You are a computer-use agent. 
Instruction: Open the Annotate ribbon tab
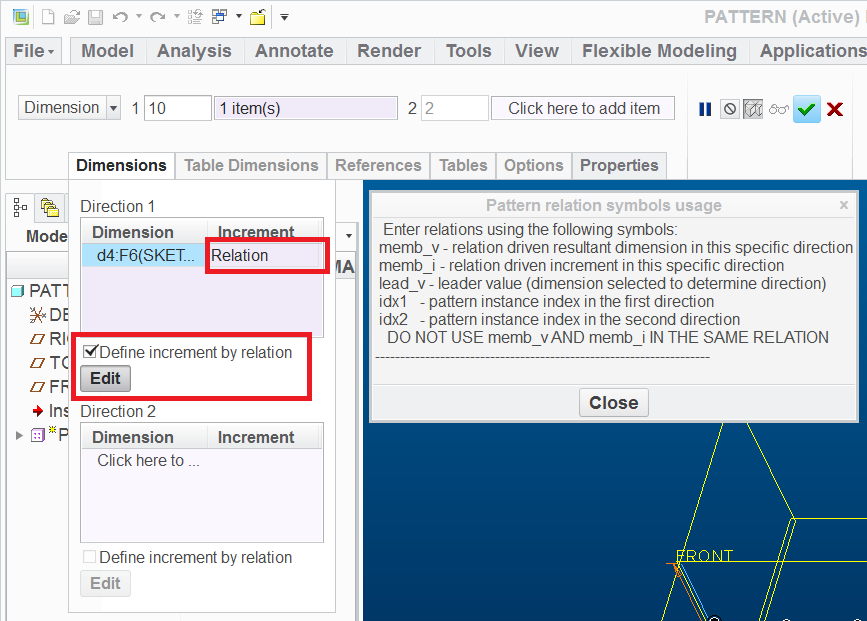pos(294,51)
